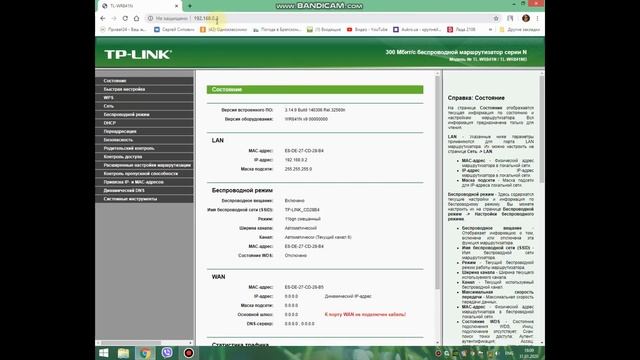Click the subnet mask 255.255.255.0 under LAN
Screen dimensions: 640x360
coord(298,169)
